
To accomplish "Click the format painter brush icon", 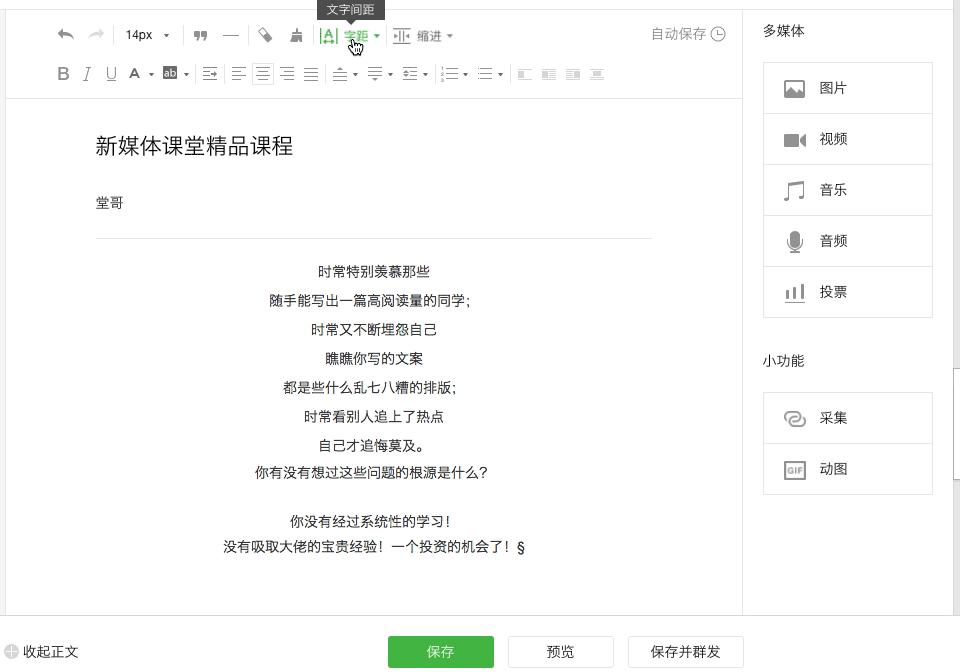I will pyautogui.click(x=296, y=35).
